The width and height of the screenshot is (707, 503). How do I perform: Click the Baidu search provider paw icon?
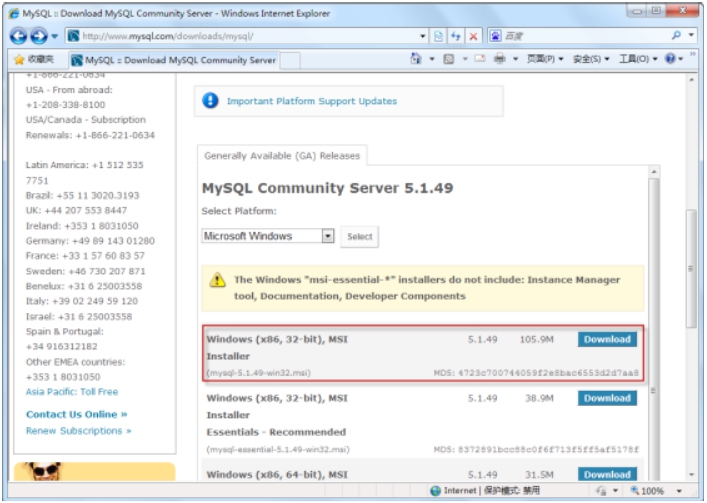tap(495, 36)
